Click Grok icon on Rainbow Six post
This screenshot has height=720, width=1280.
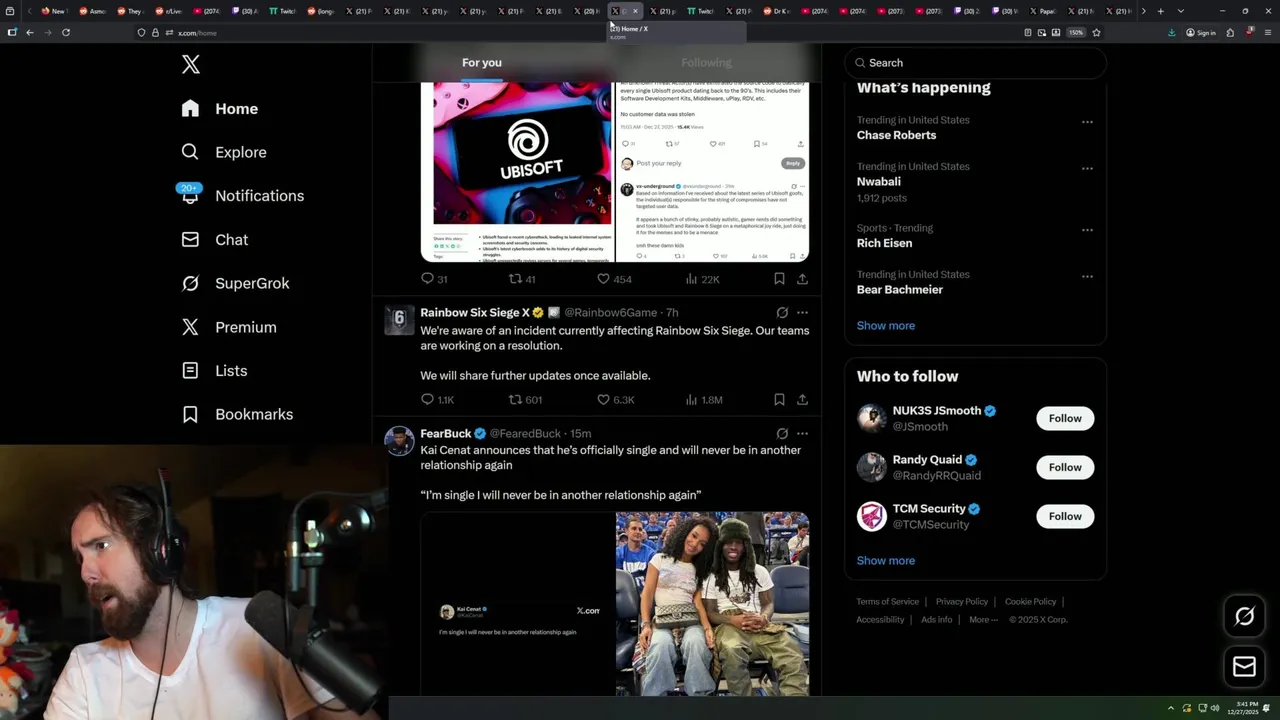click(x=782, y=312)
